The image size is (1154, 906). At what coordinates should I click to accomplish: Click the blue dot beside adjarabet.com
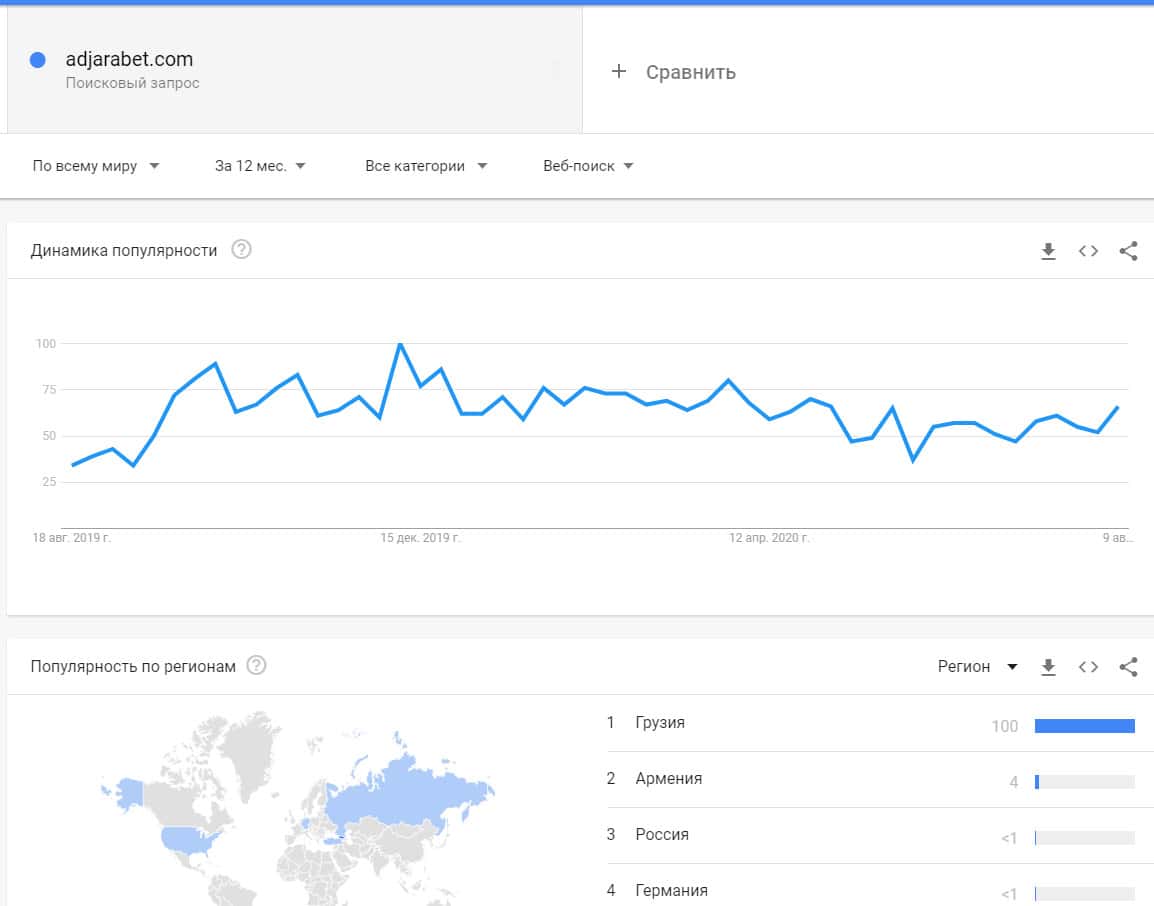tap(38, 60)
